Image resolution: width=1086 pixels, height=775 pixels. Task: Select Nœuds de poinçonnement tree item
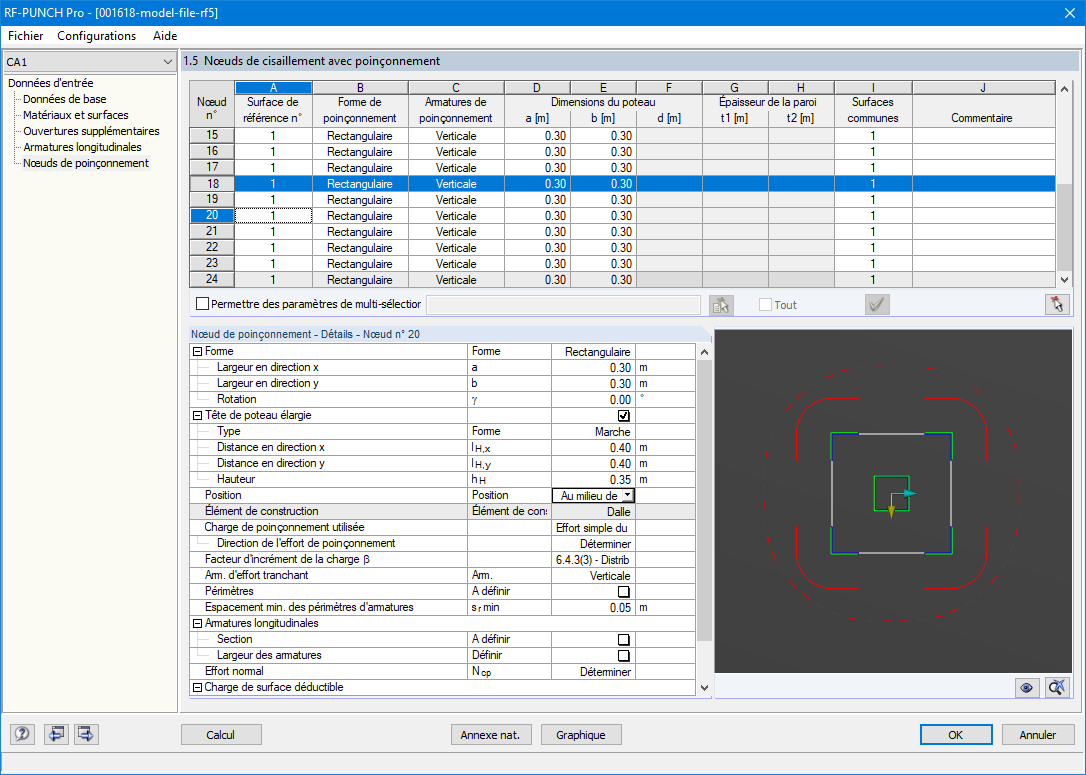(86, 163)
